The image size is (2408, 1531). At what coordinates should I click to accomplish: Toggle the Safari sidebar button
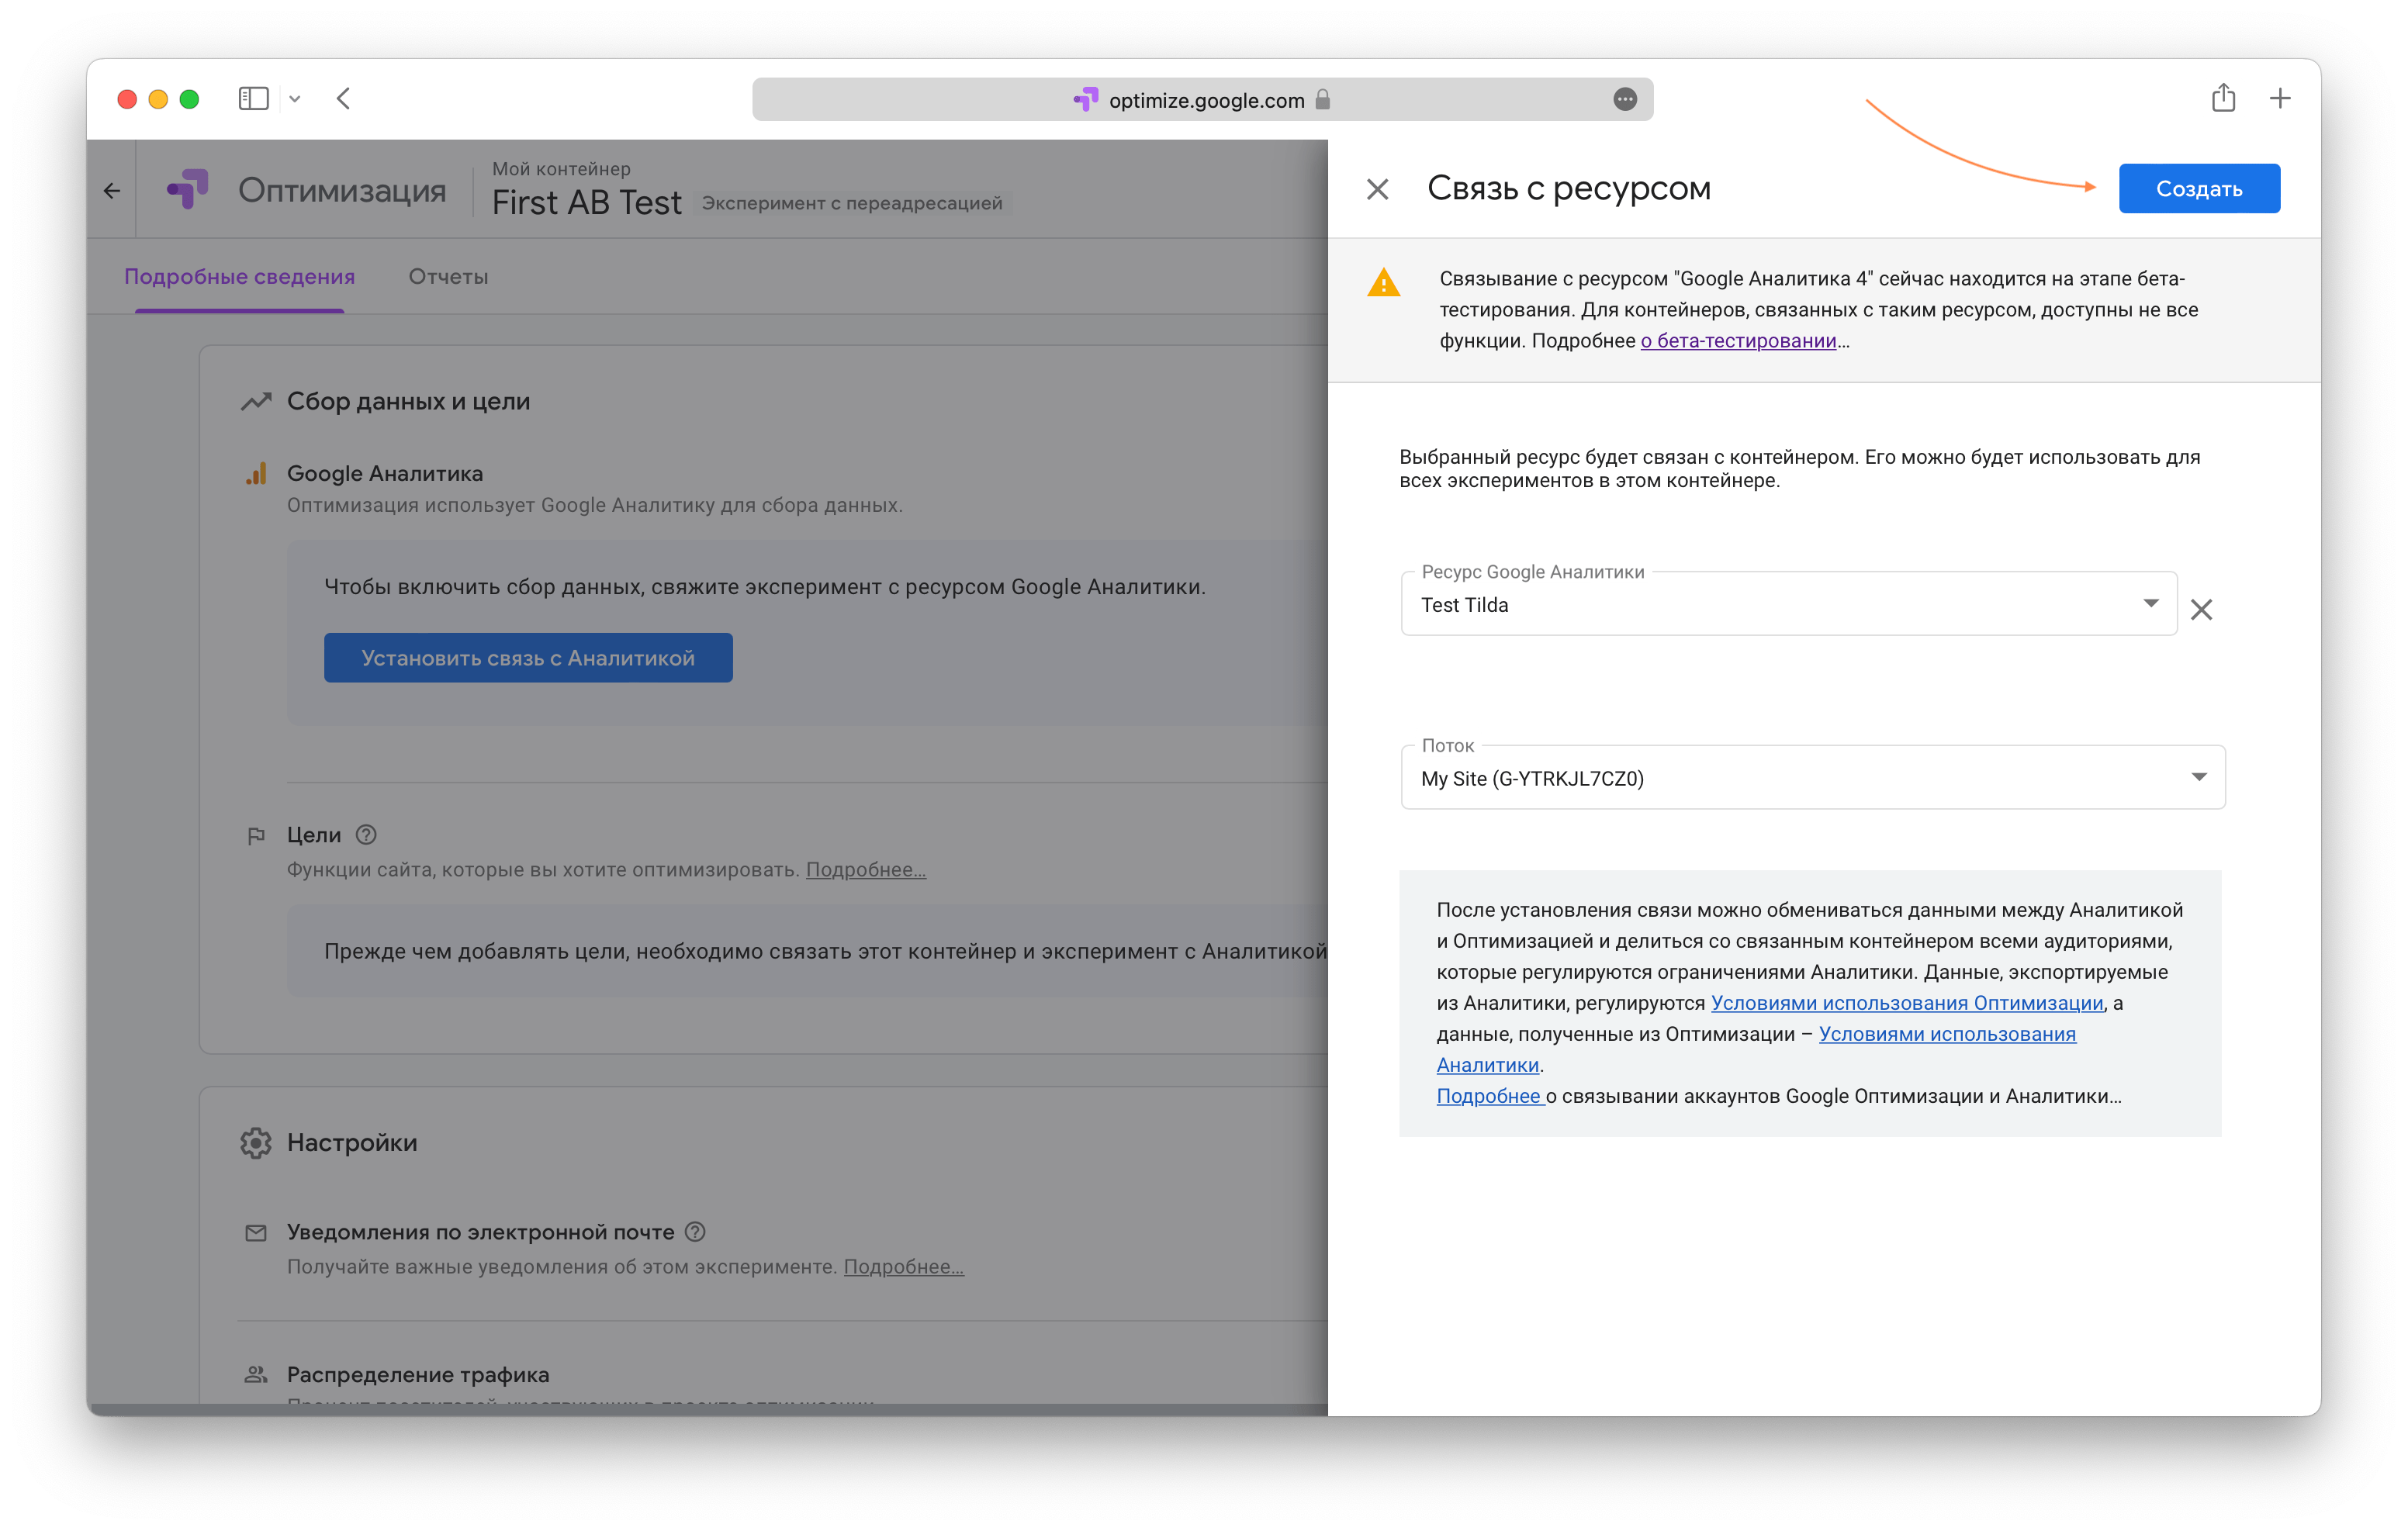(253, 98)
